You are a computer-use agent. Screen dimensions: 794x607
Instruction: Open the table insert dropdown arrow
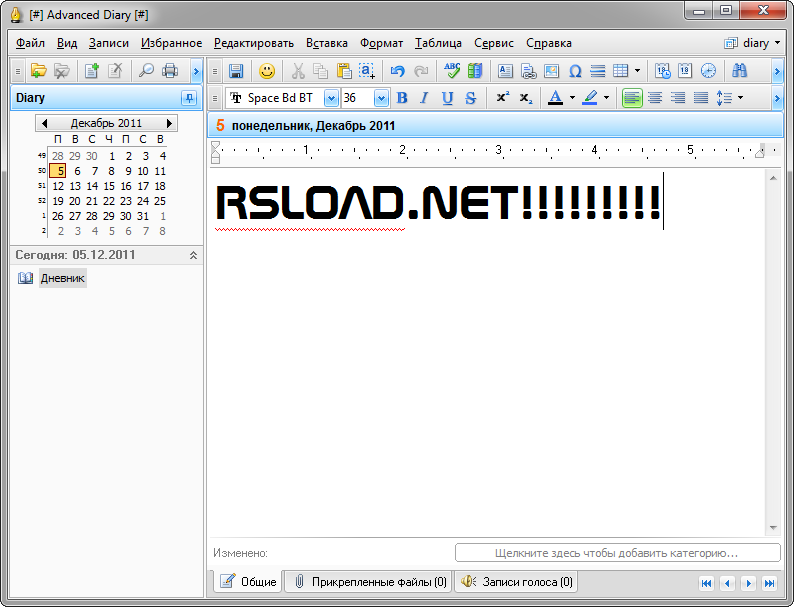(x=637, y=71)
